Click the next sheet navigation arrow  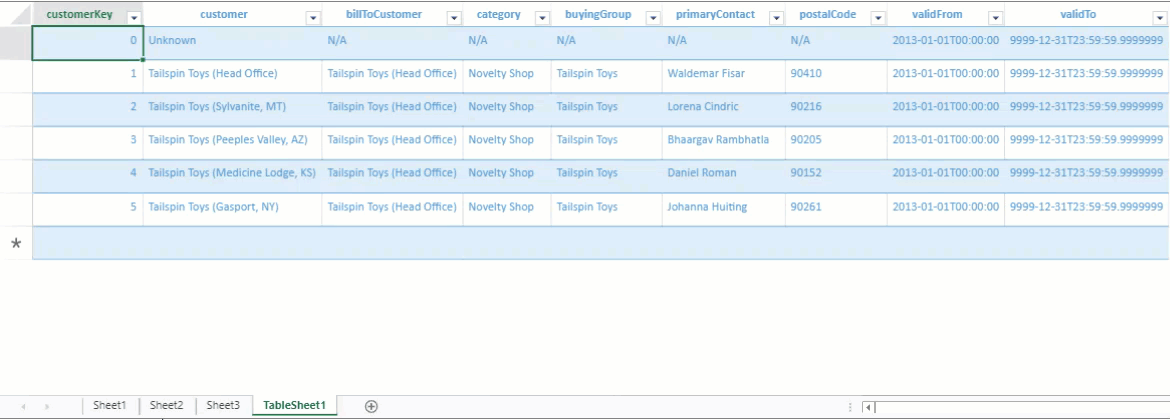[x=47, y=407]
